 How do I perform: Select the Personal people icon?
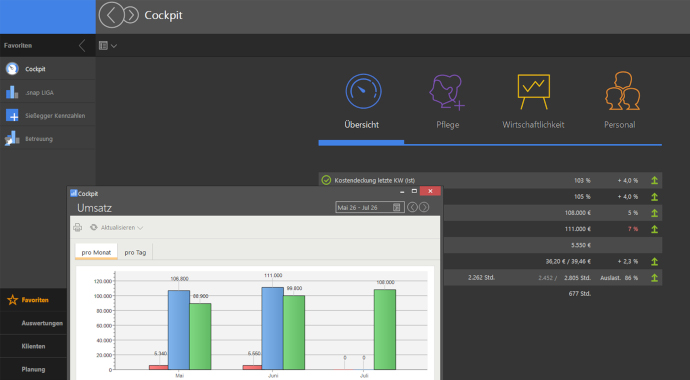coord(622,91)
